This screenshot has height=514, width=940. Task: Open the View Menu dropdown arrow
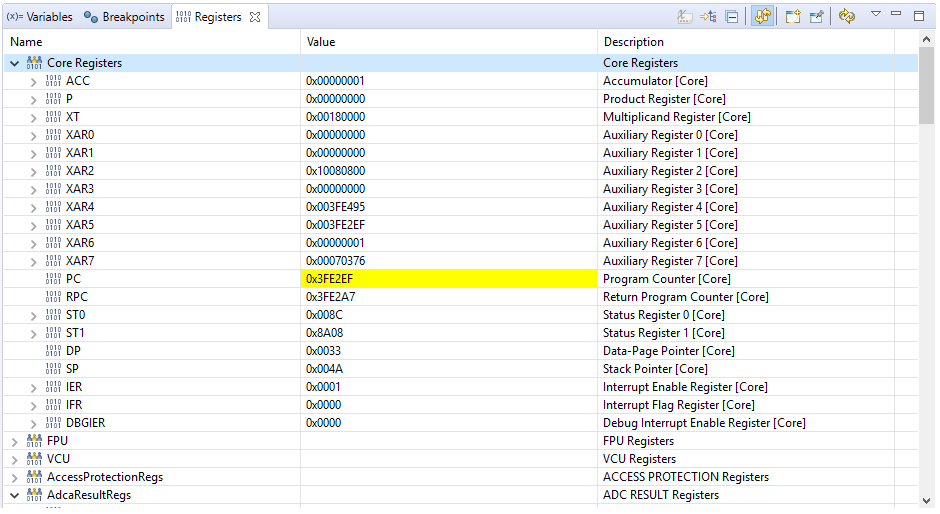[876, 15]
